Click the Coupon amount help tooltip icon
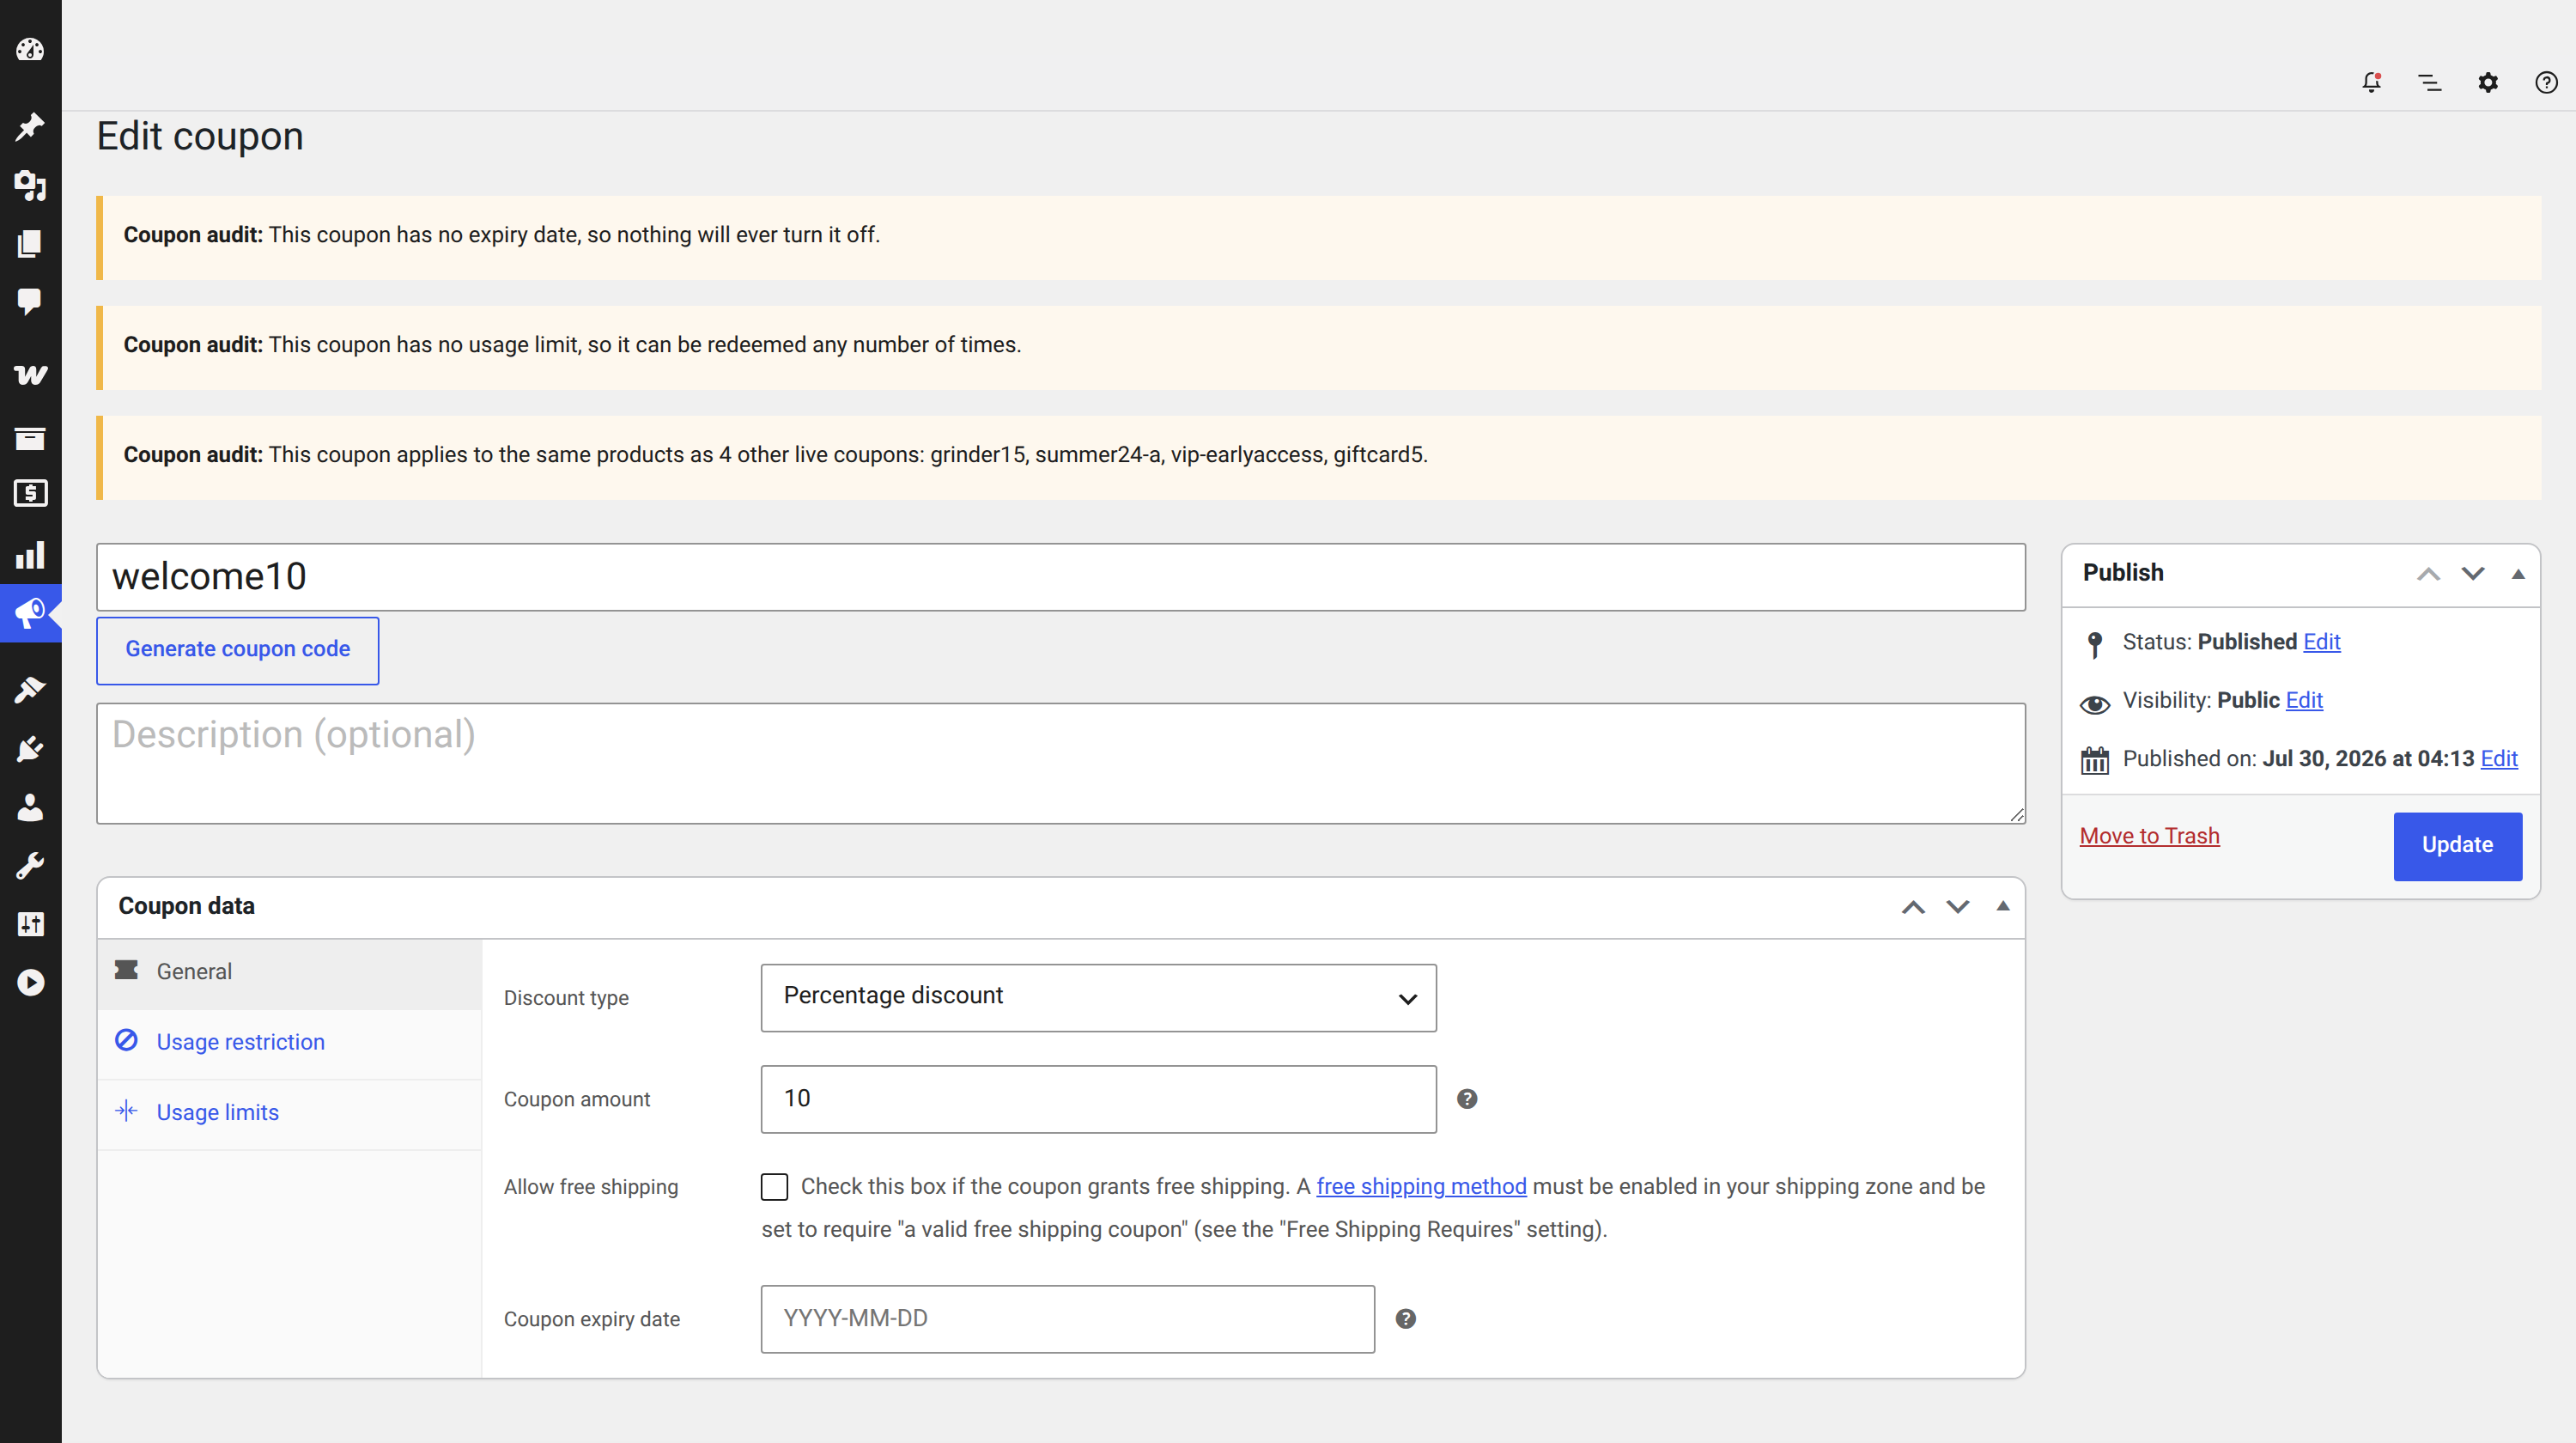2576x1443 pixels. (x=1467, y=1099)
